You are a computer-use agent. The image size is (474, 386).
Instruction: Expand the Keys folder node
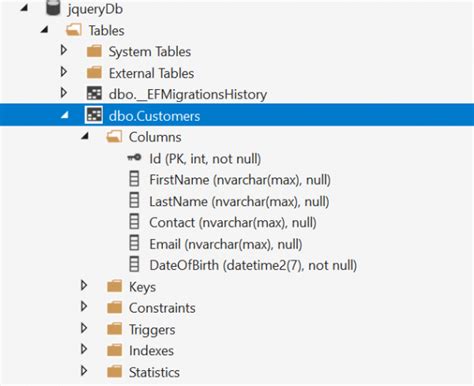tap(84, 285)
